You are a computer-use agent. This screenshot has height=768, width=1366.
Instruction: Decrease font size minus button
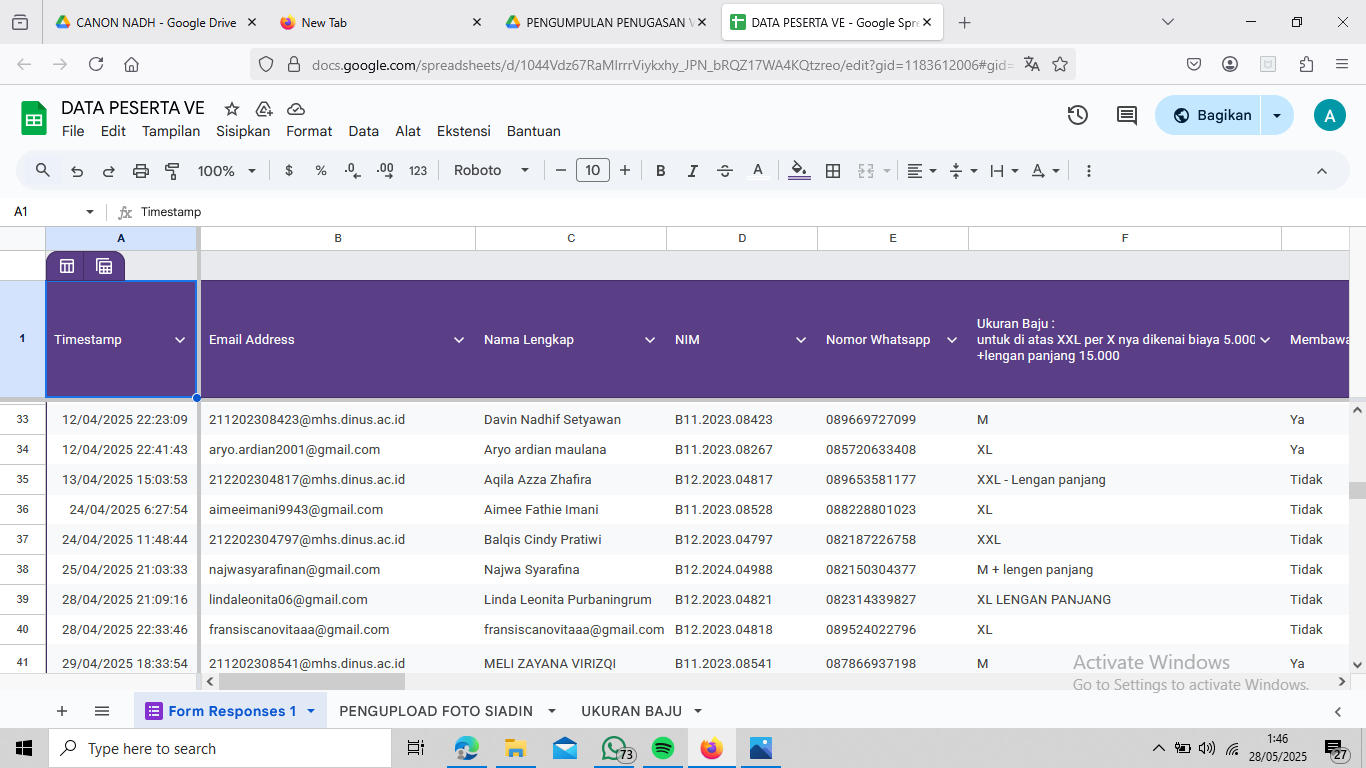click(561, 171)
